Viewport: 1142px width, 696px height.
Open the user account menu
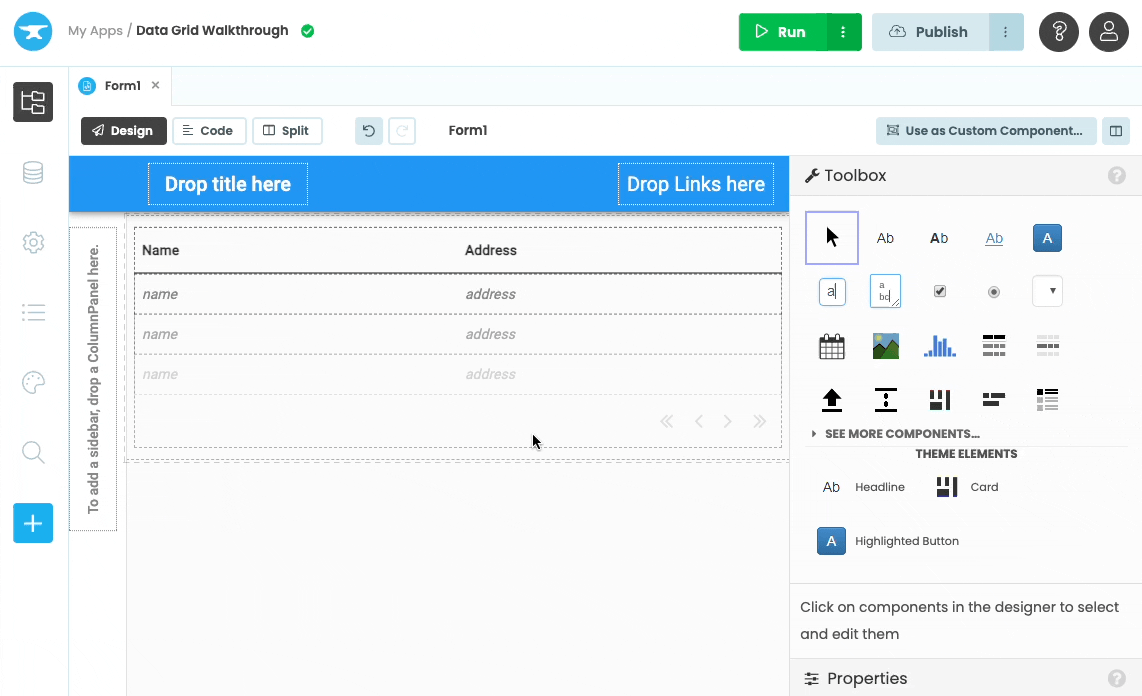pos(1108,32)
